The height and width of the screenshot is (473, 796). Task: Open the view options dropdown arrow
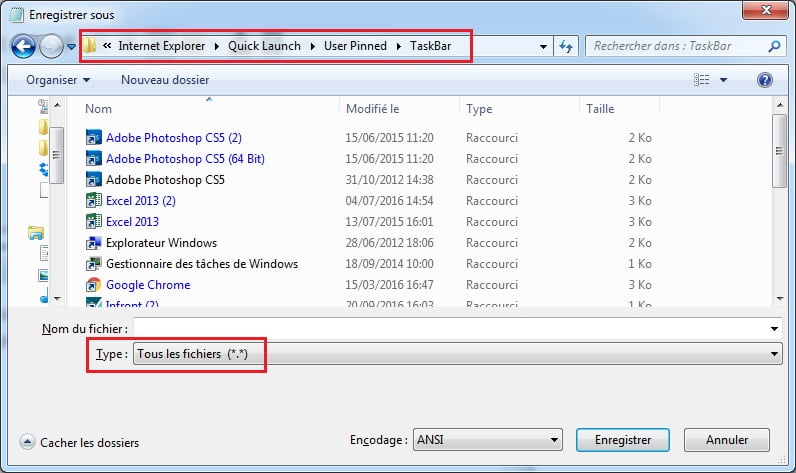pyautogui.click(x=723, y=80)
